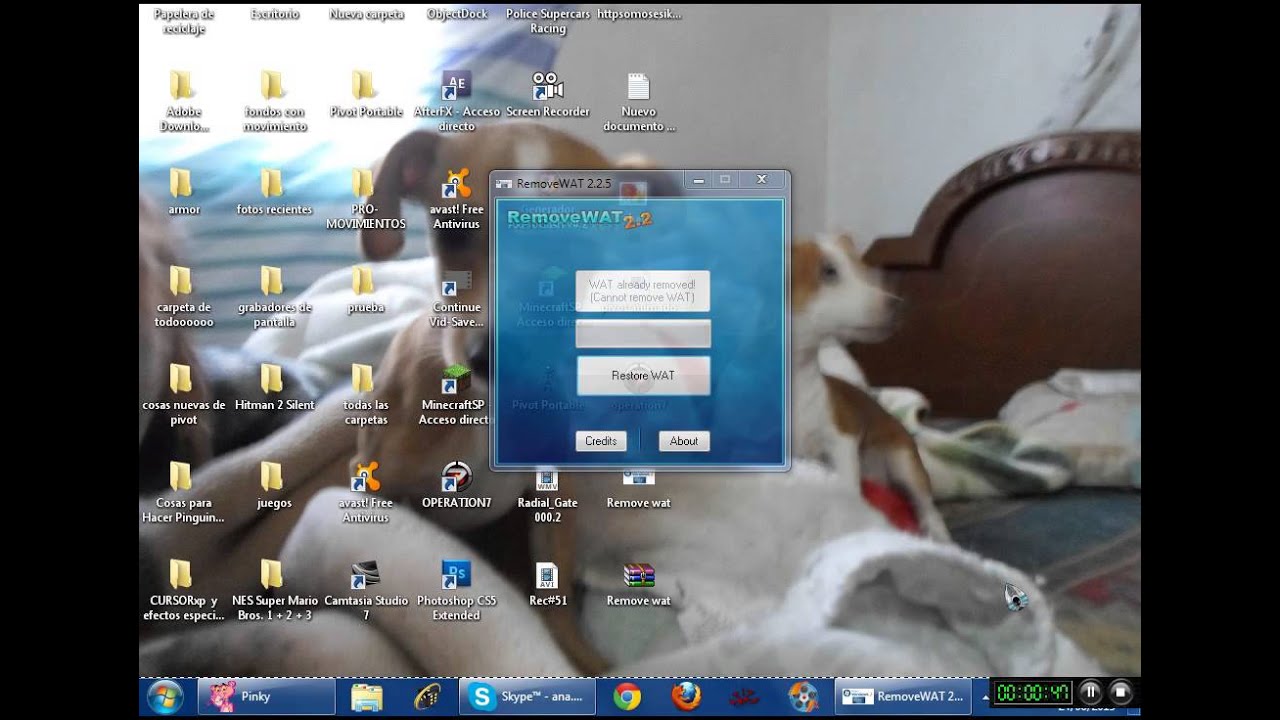The height and width of the screenshot is (720, 1280).
Task: Select the 'grabadores de pantalla' folder
Action: (272, 281)
